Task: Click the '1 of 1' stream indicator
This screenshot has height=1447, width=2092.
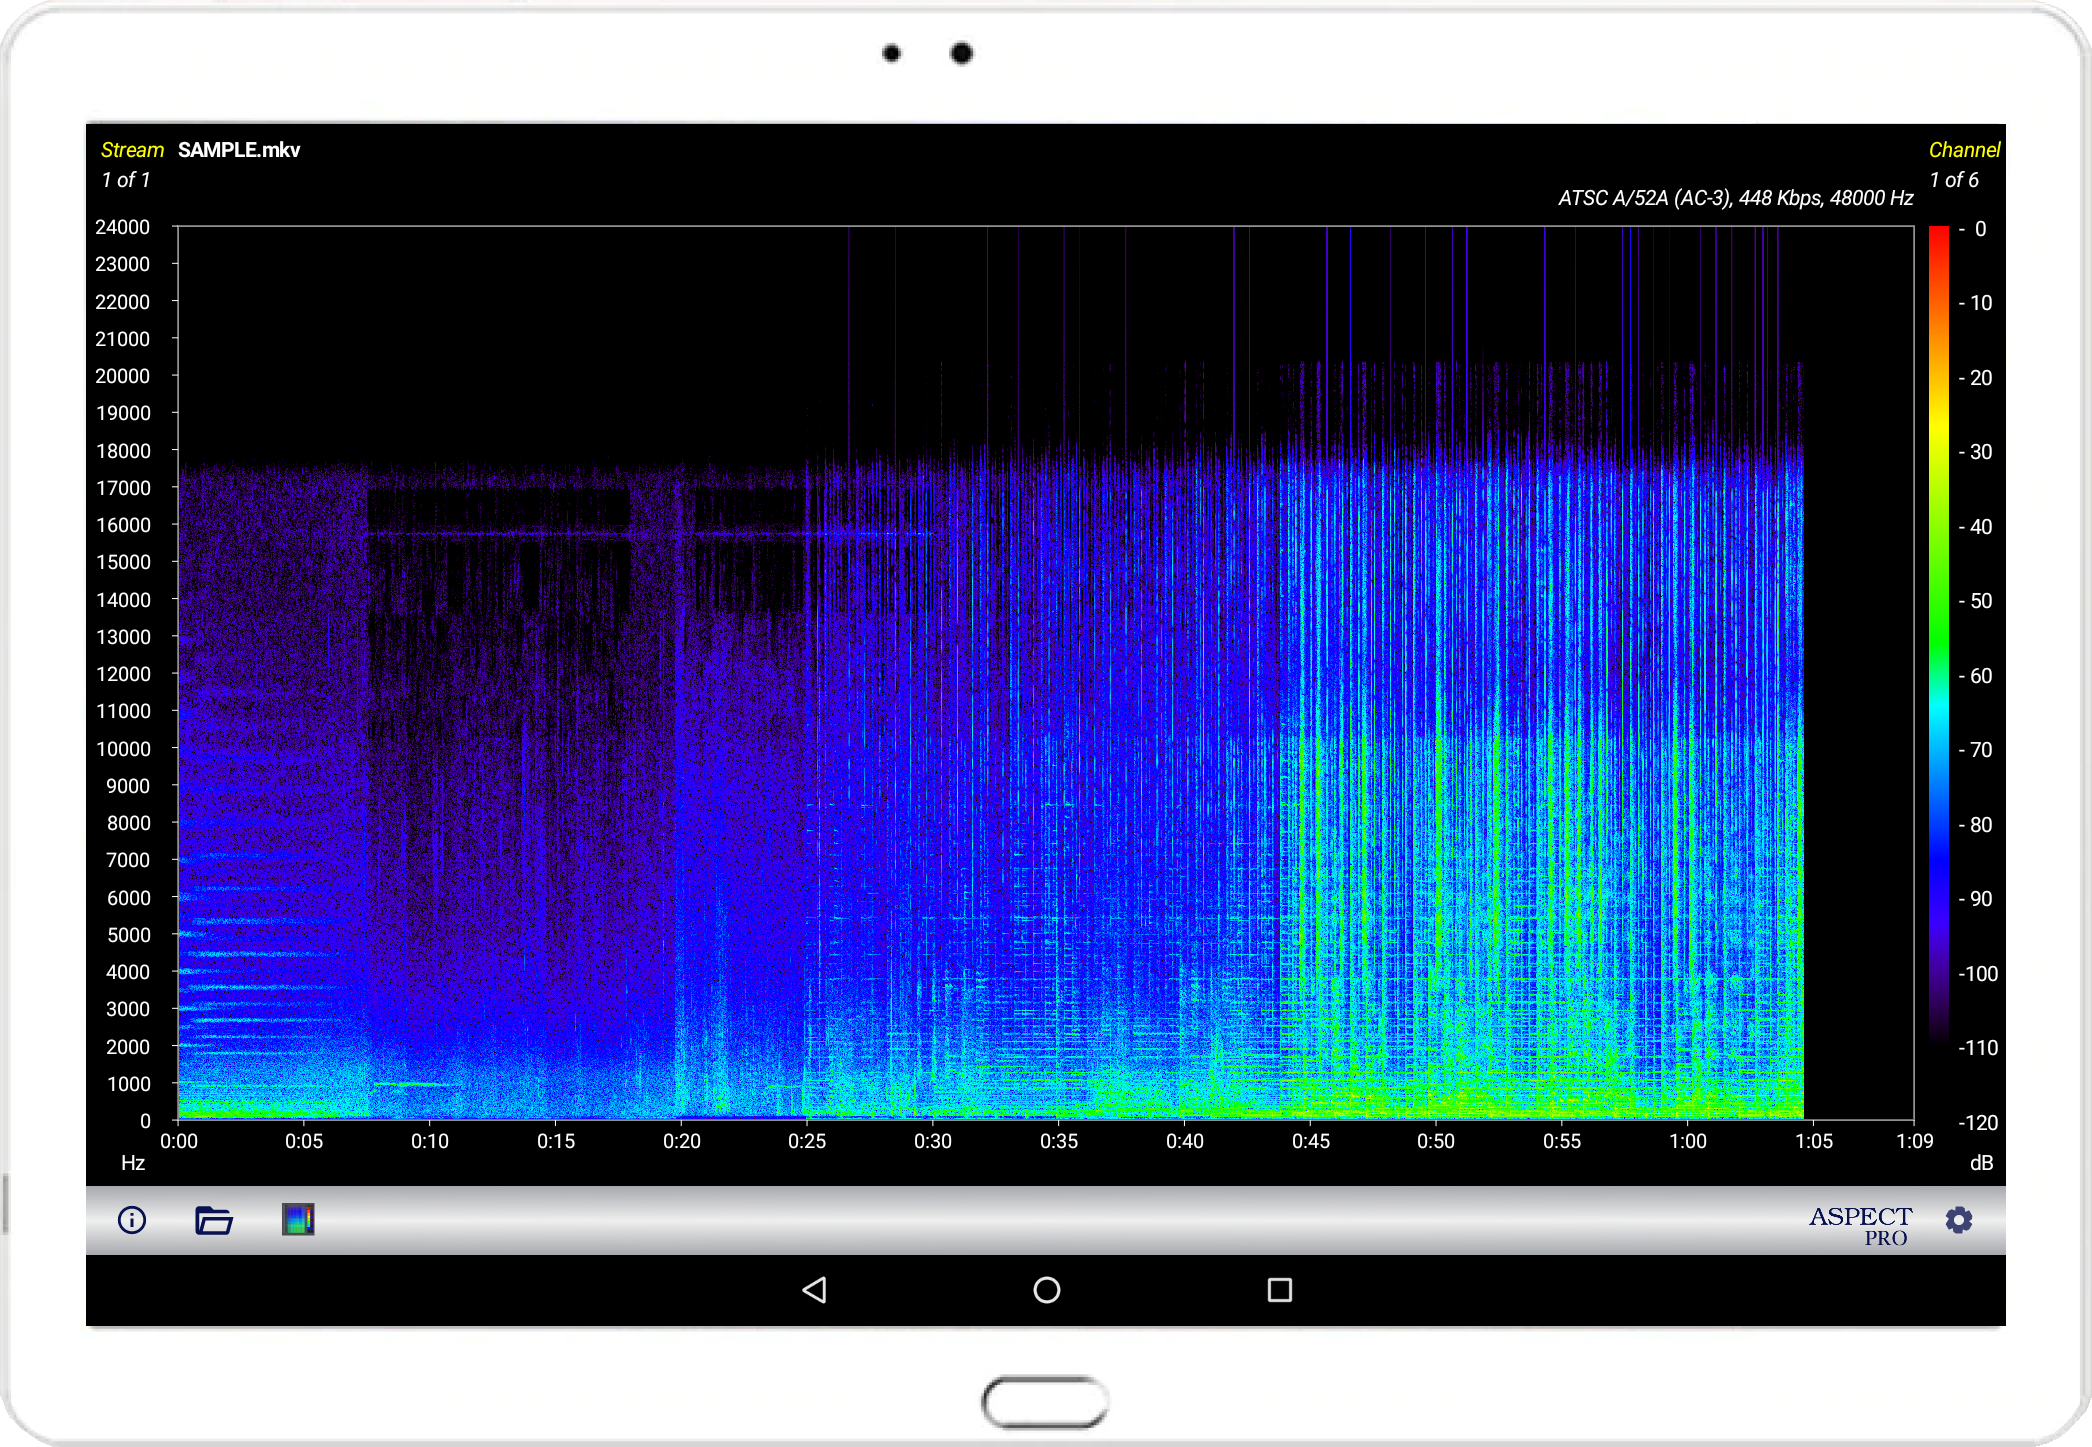Action: (126, 180)
